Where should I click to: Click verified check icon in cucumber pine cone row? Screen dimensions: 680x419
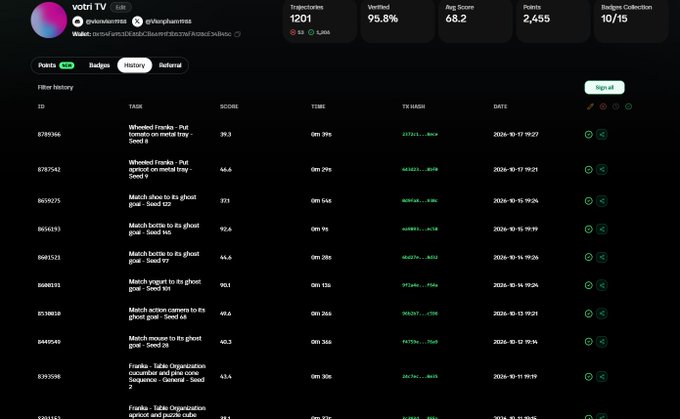click(588, 376)
